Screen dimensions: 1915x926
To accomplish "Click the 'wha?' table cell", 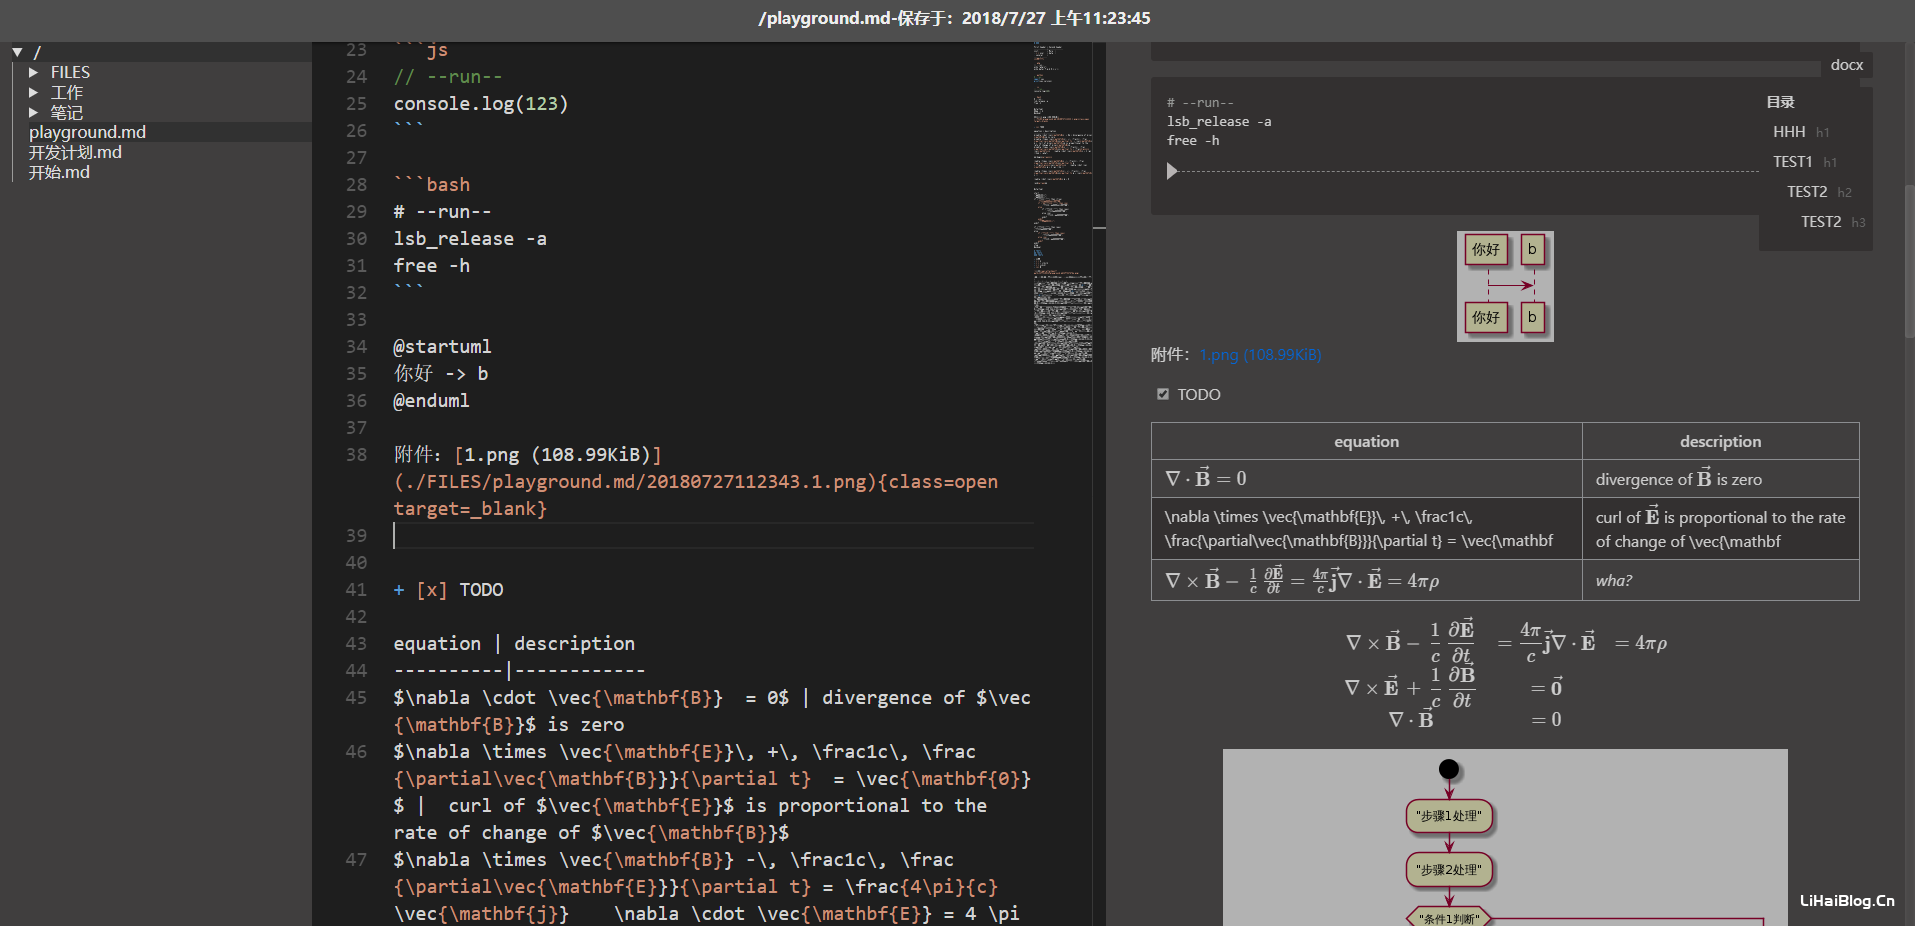I will 1720,580.
